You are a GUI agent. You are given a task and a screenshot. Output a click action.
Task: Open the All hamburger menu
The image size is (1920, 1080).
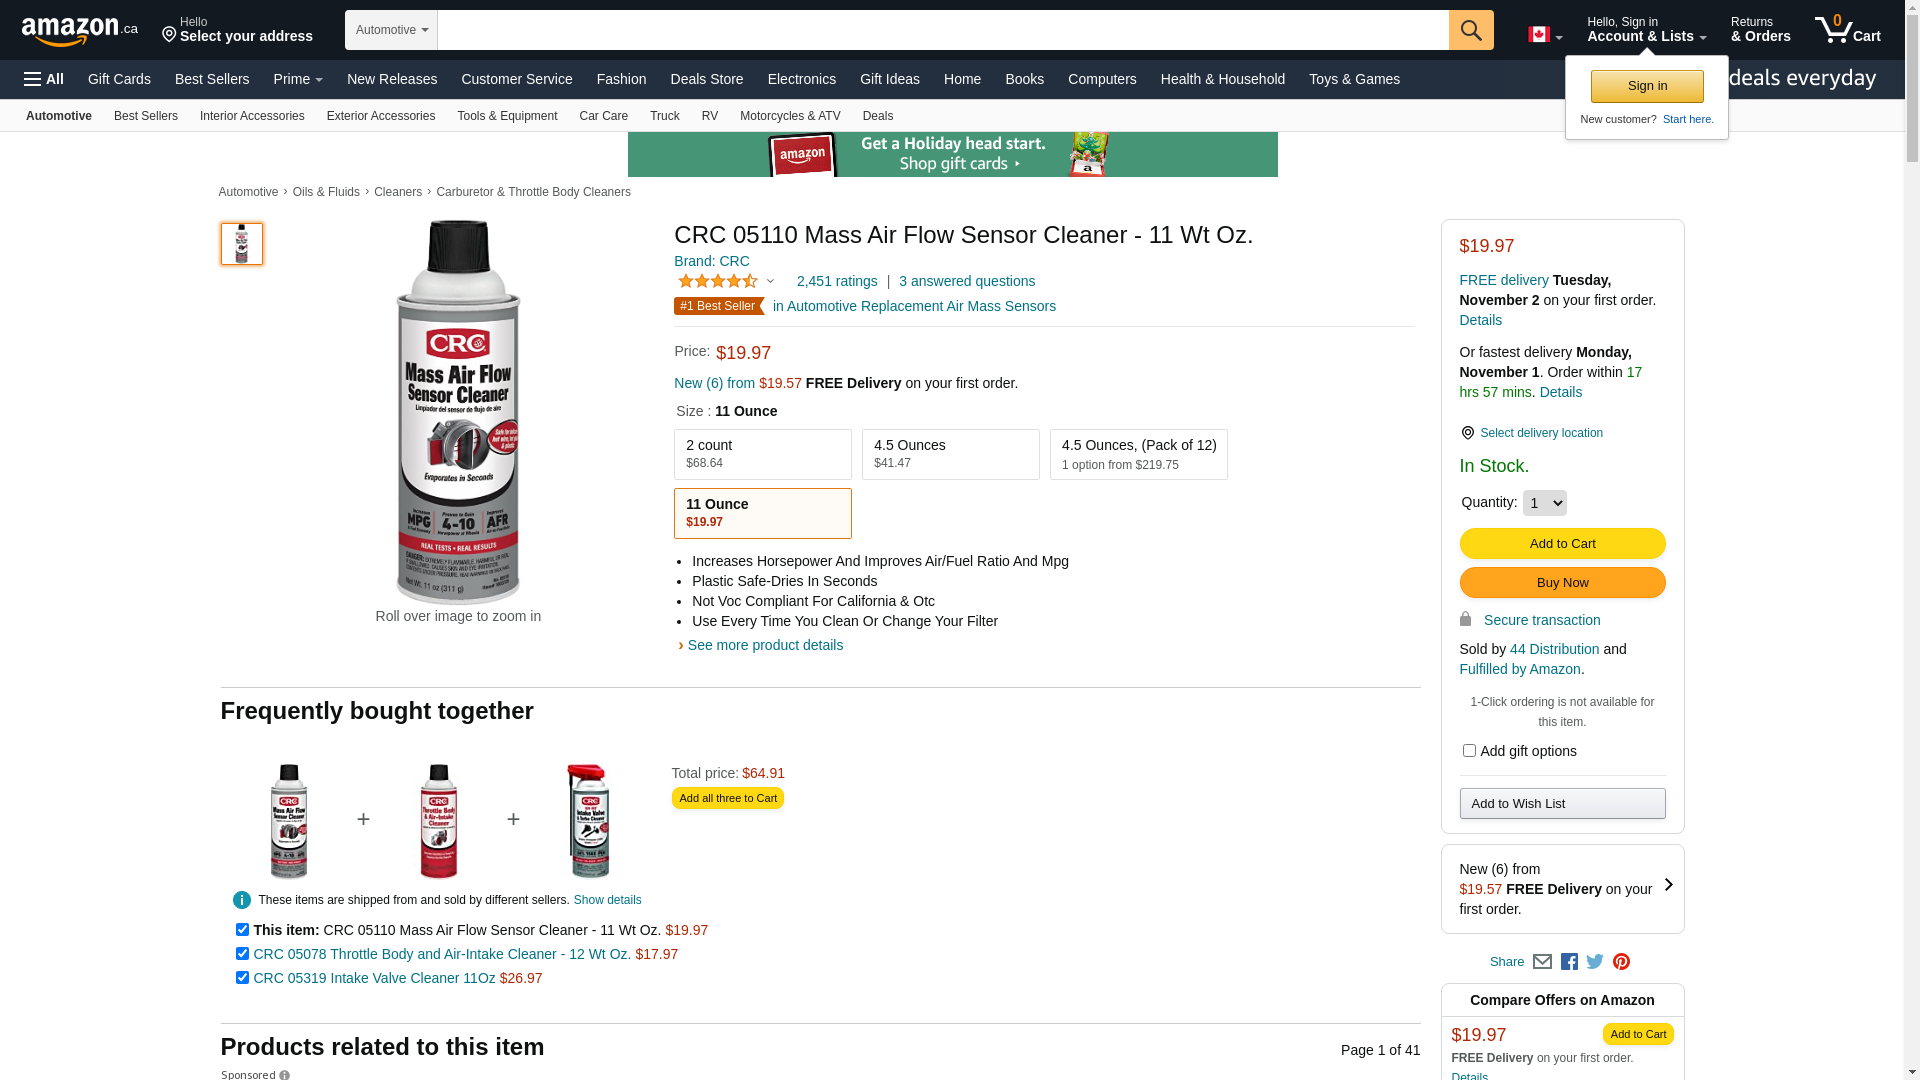pos(44,79)
